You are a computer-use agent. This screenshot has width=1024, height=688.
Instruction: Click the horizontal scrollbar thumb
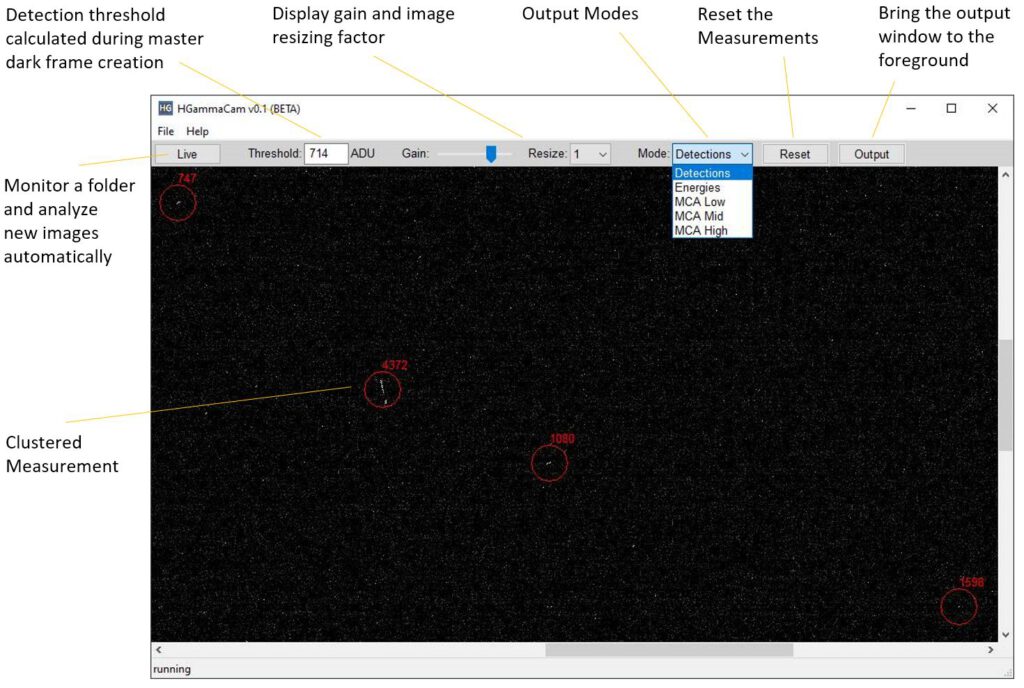(x=669, y=650)
